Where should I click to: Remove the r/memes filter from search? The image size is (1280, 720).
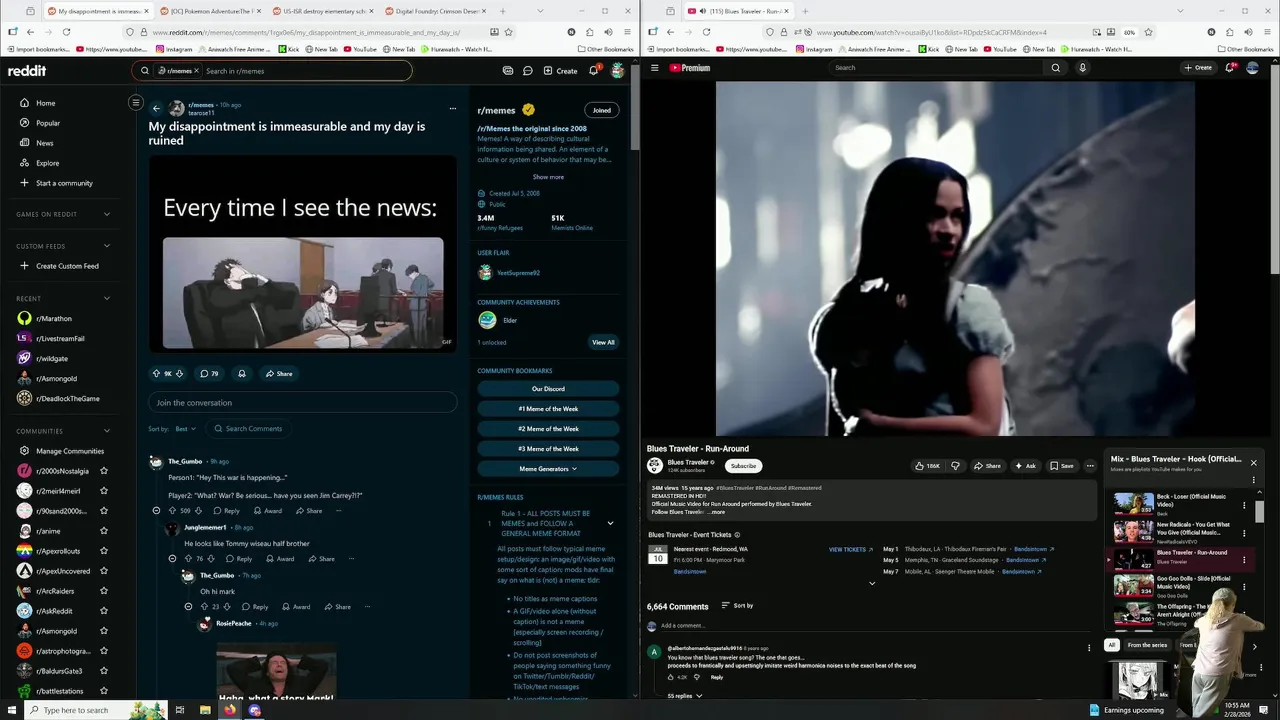pos(196,71)
